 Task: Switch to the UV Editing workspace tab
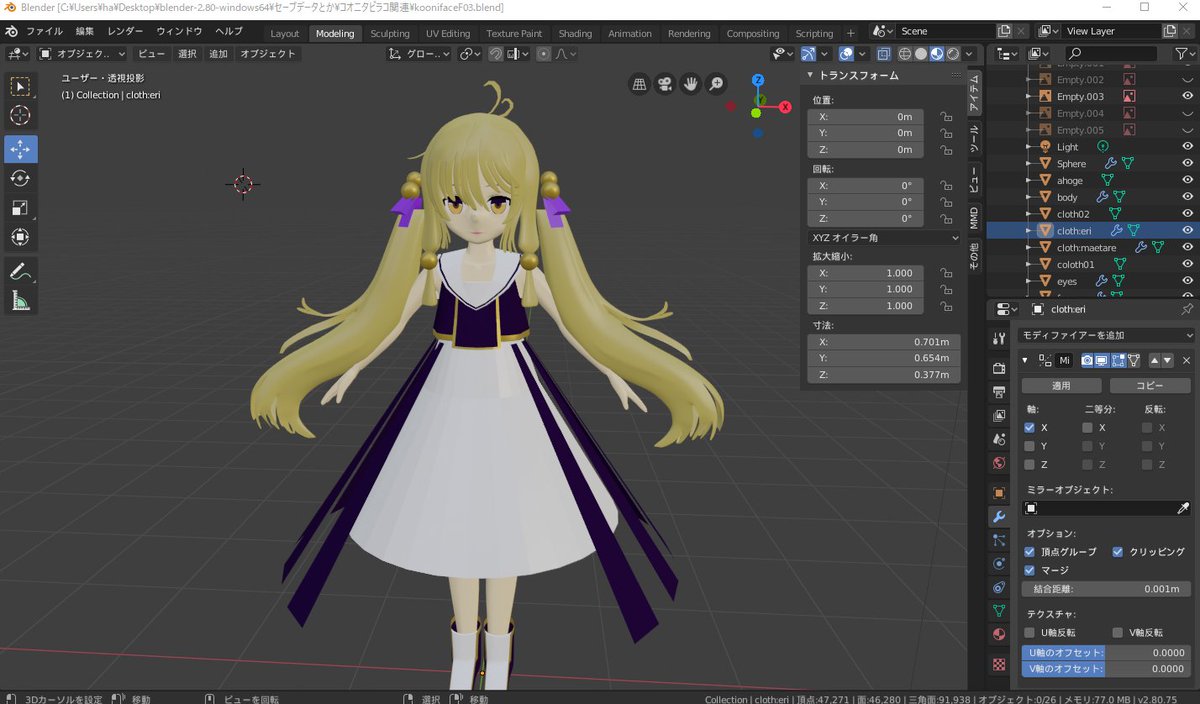pos(448,33)
